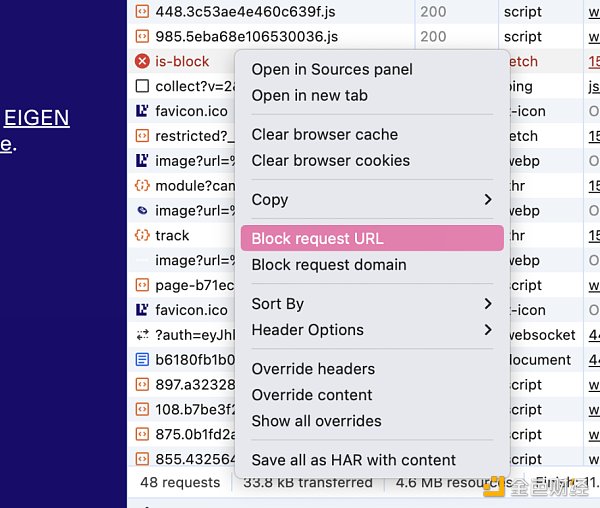Click the script icon next to 985.5eba68e106530036.js
This screenshot has height=508, width=600.
point(142,37)
